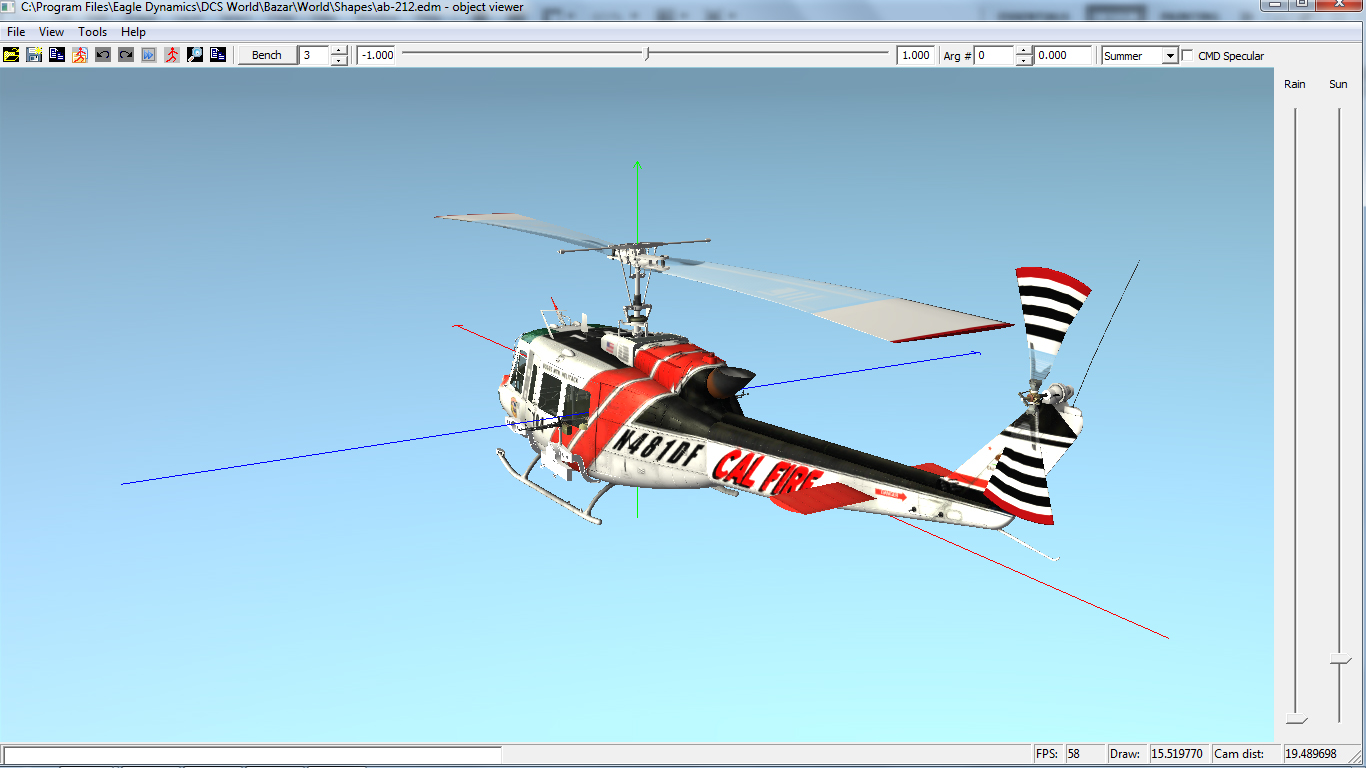Enable the CMD Specular checkbox
This screenshot has width=1366, height=768.
point(1188,56)
